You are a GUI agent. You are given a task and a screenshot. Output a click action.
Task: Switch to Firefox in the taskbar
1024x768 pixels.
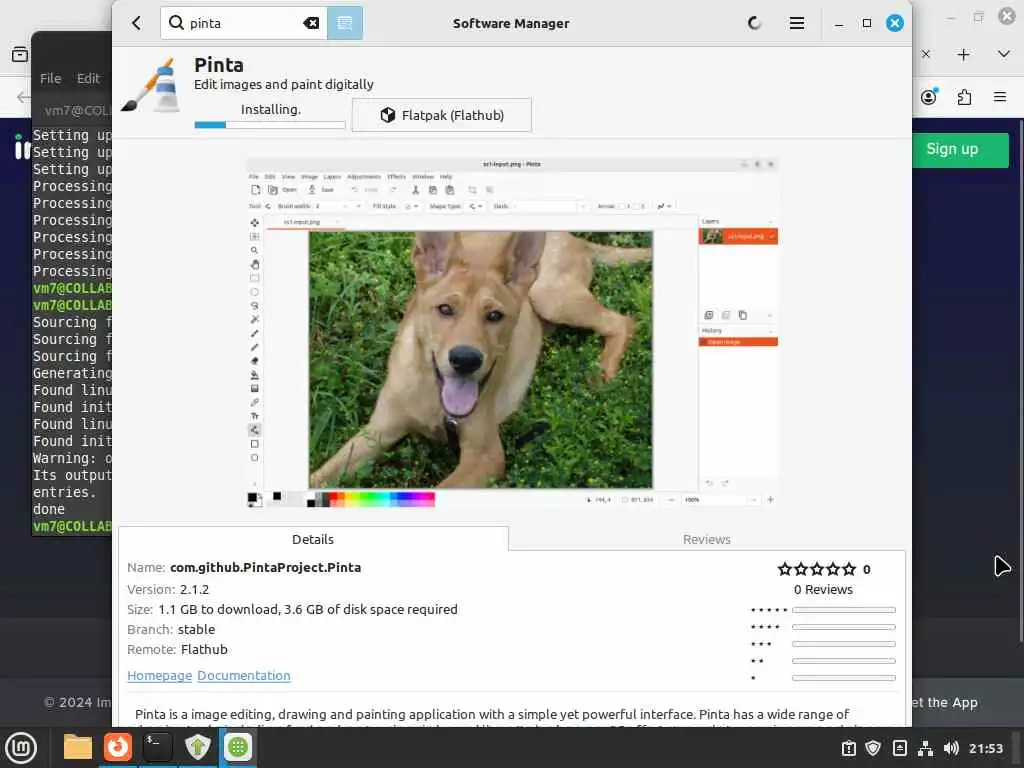[118, 747]
